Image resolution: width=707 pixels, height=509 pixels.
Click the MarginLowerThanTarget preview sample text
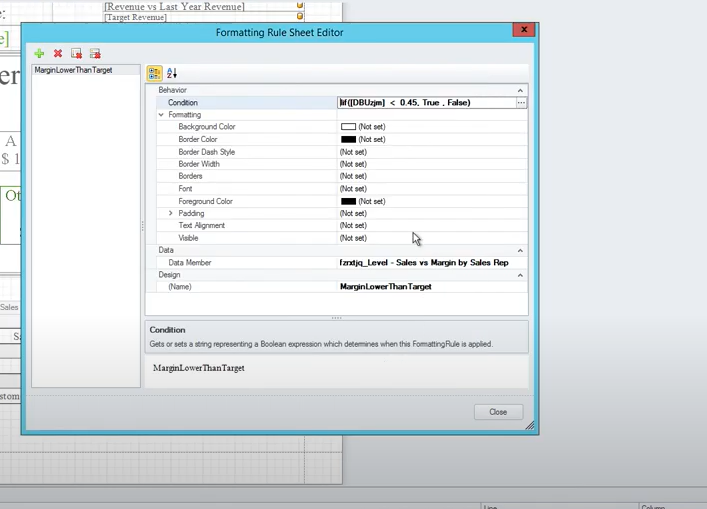[x=199, y=368]
